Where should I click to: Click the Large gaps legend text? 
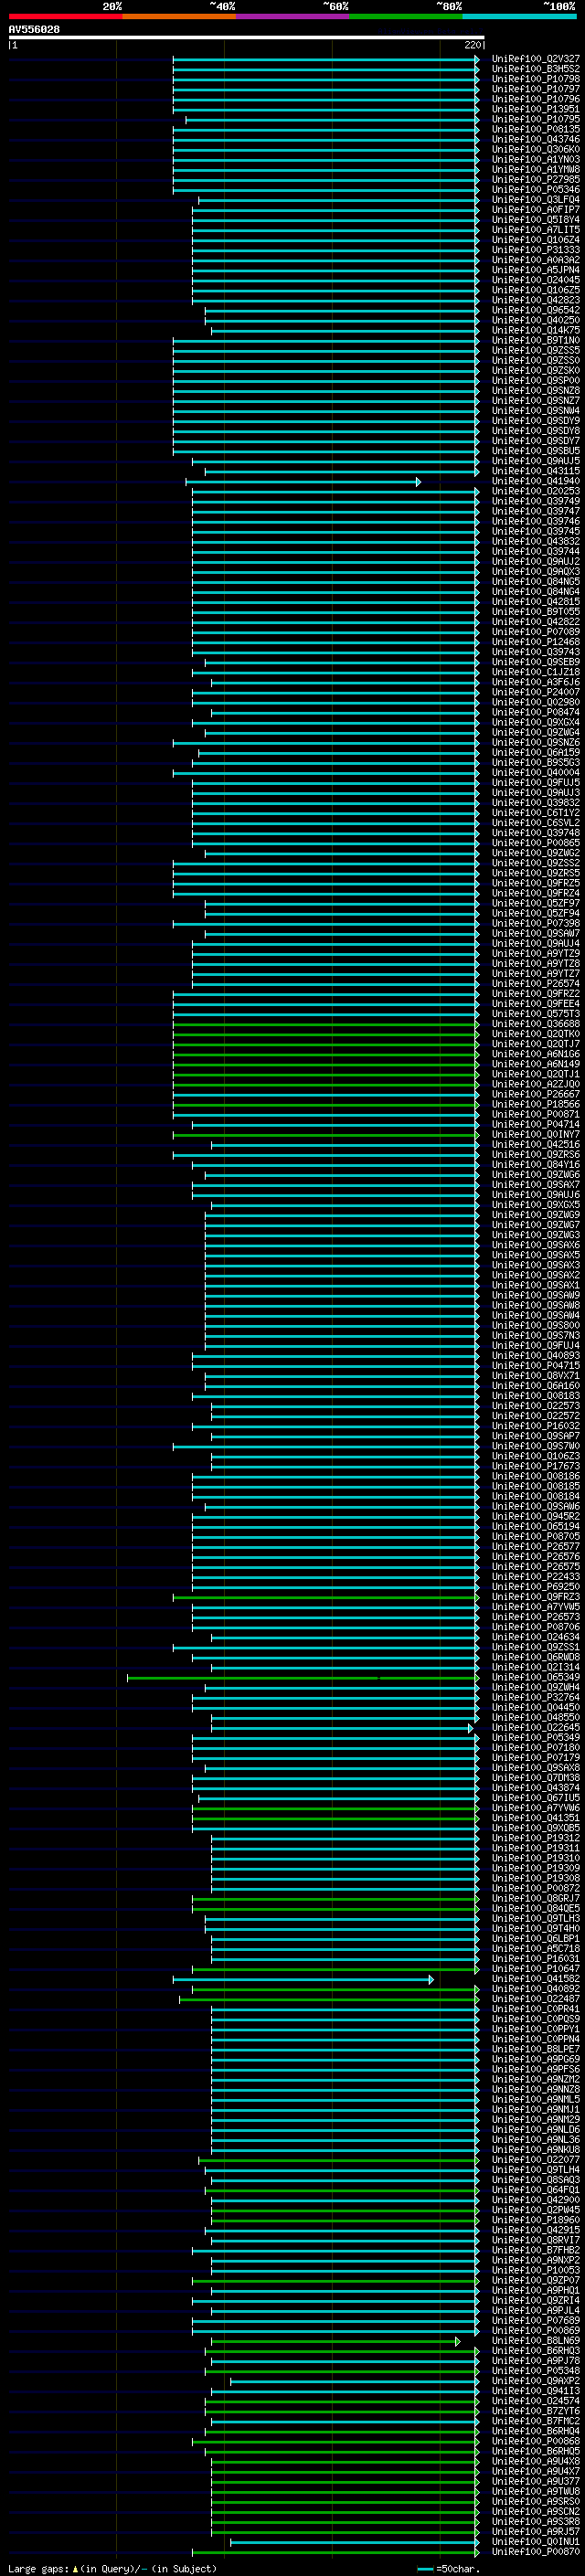(x=112, y=2568)
